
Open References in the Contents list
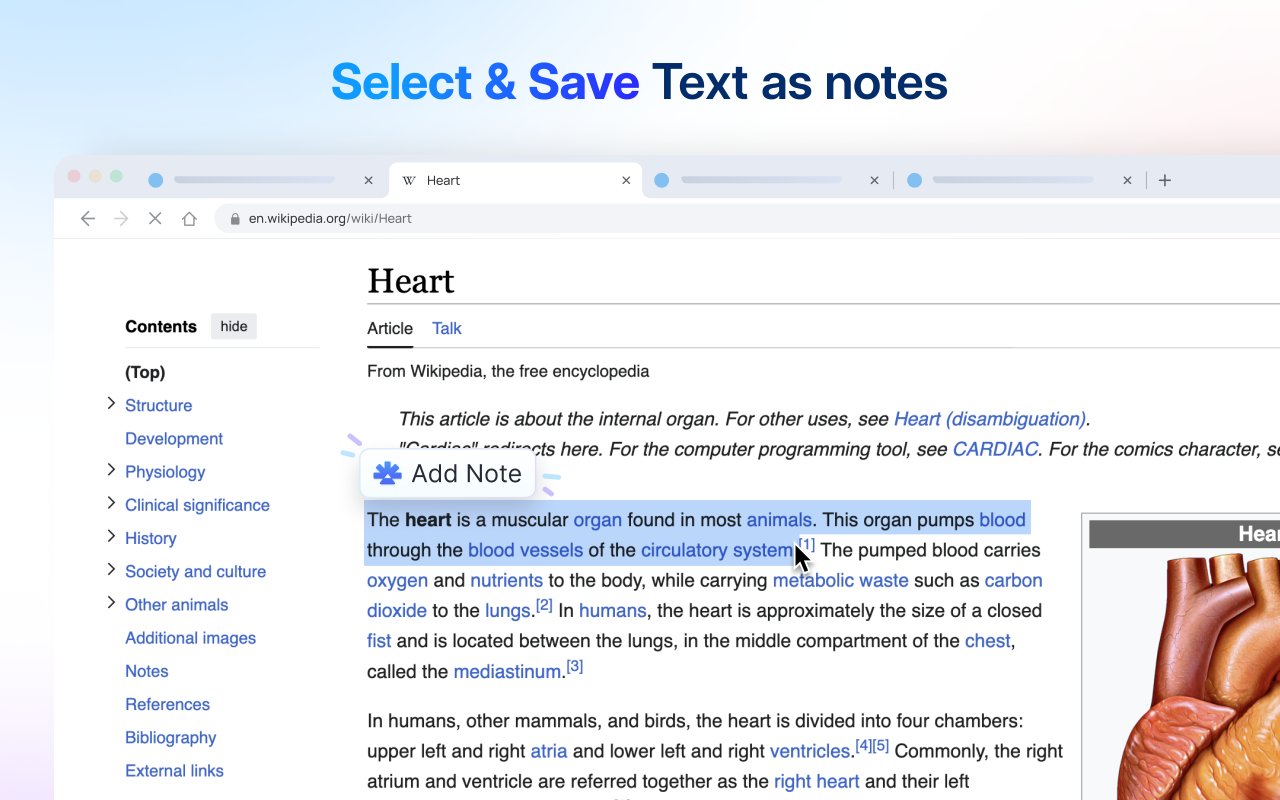[167, 704]
